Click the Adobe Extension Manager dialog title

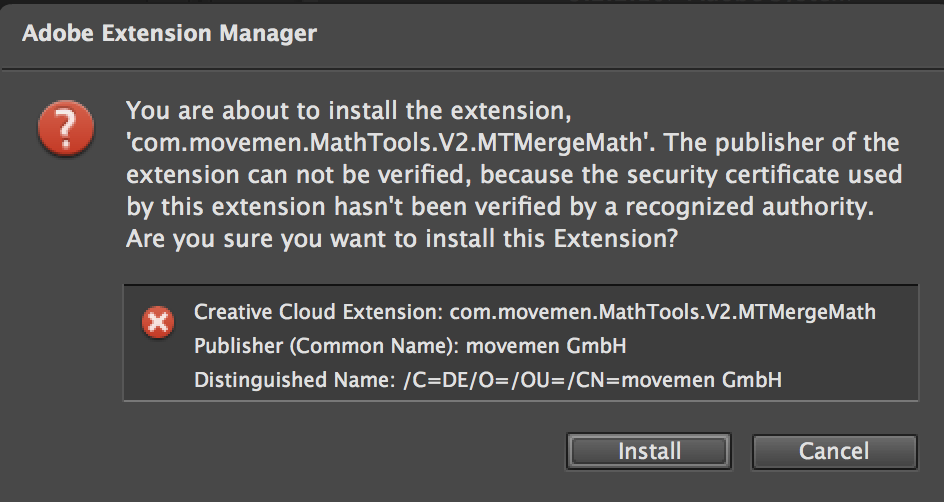pos(169,33)
